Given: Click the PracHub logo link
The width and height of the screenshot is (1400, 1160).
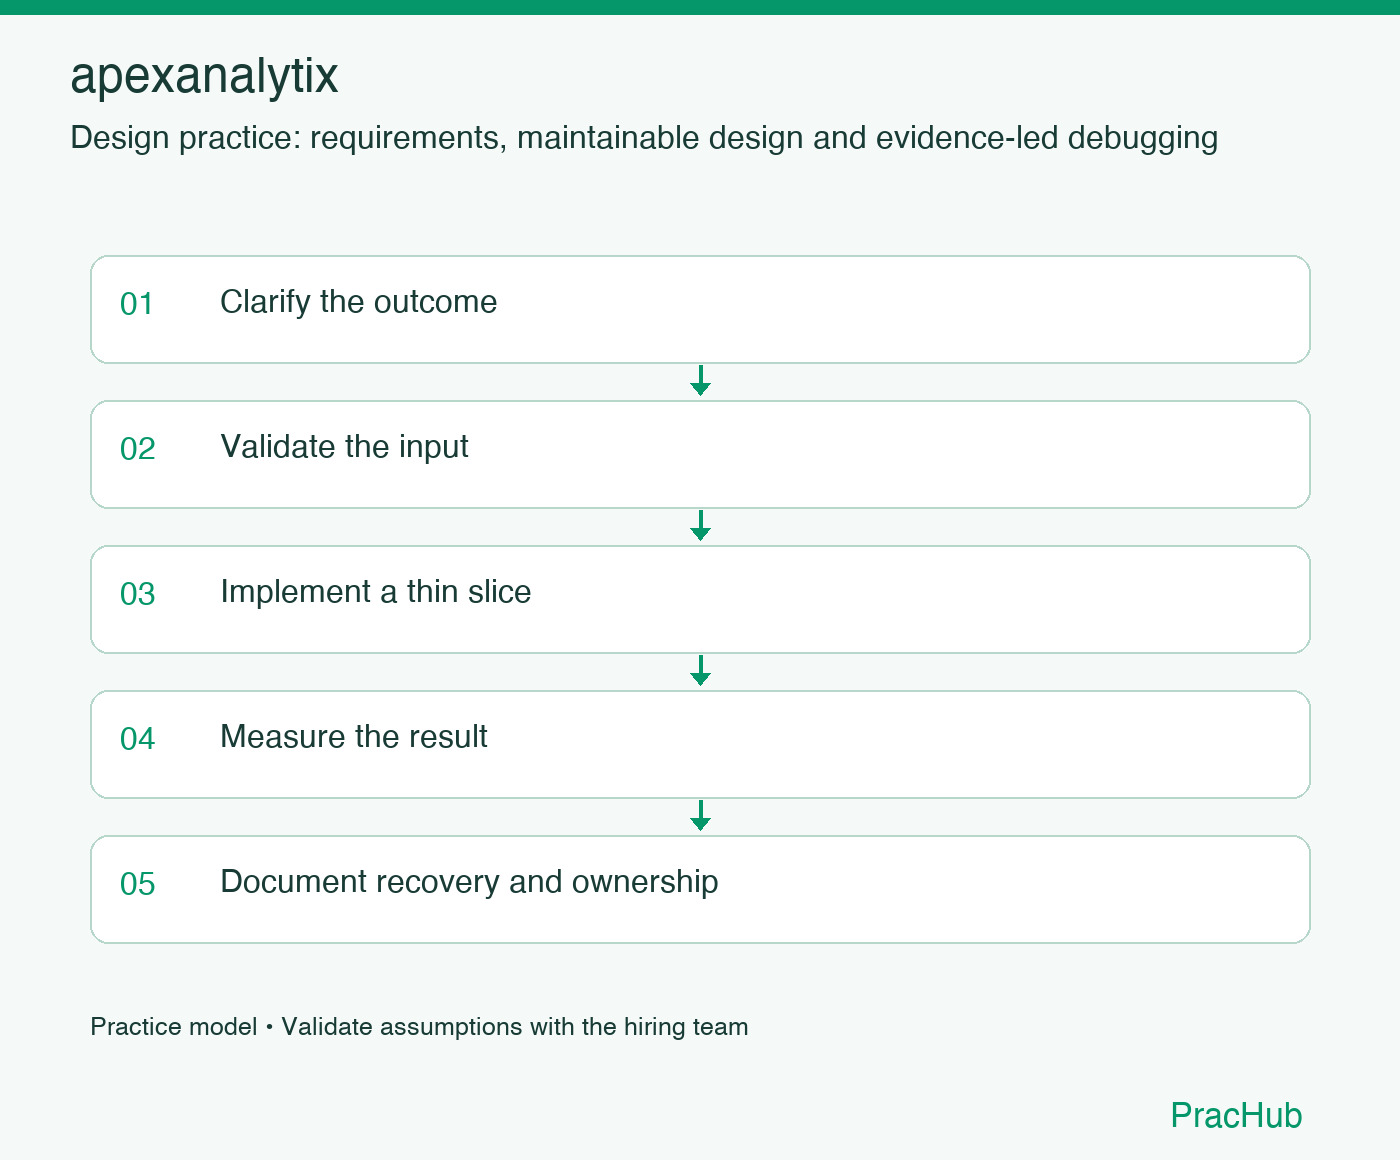Looking at the screenshot, I should point(1236,1115).
